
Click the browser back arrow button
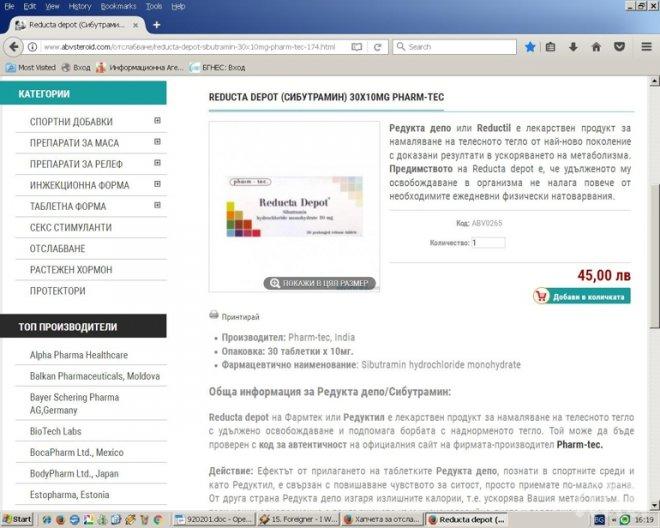click(13, 46)
